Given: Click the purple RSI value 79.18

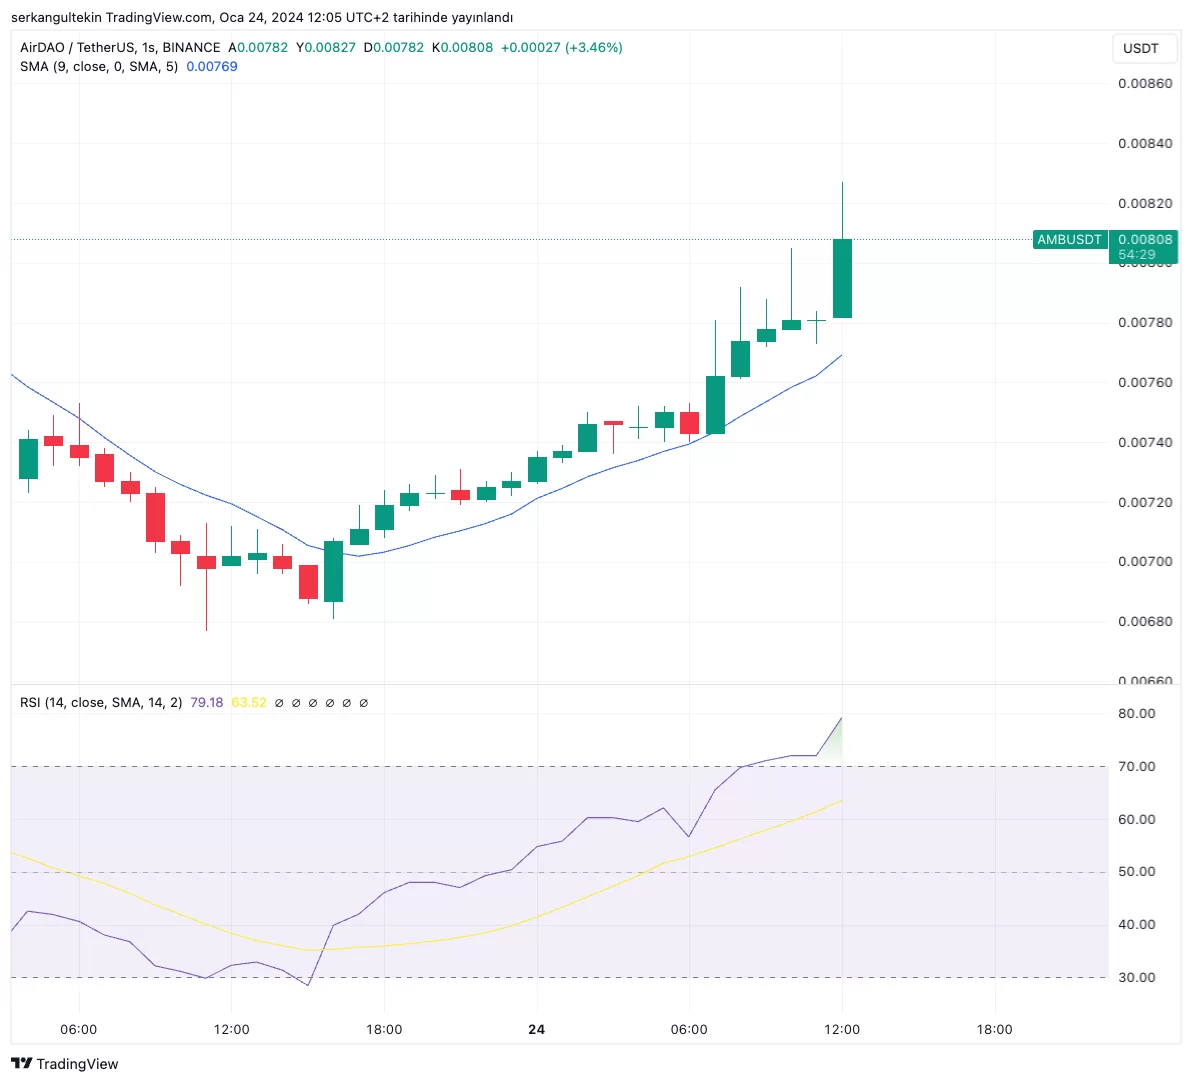Looking at the screenshot, I should [x=207, y=703].
